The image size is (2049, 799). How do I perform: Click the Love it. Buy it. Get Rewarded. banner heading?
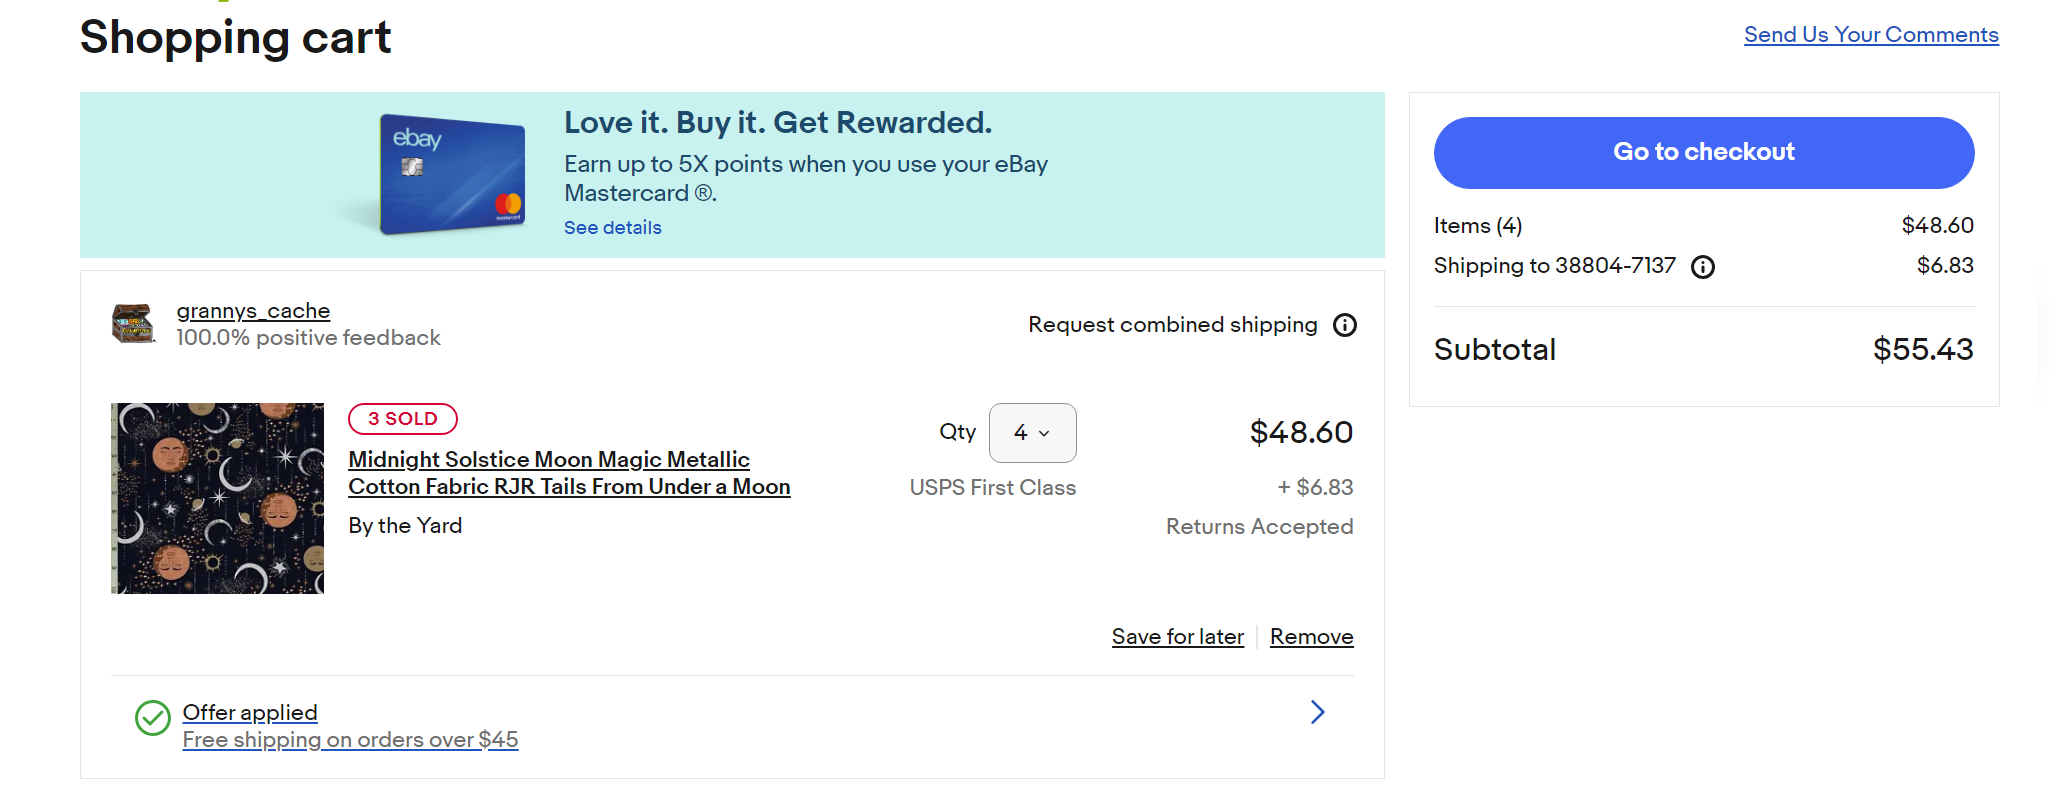click(x=777, y=123)
